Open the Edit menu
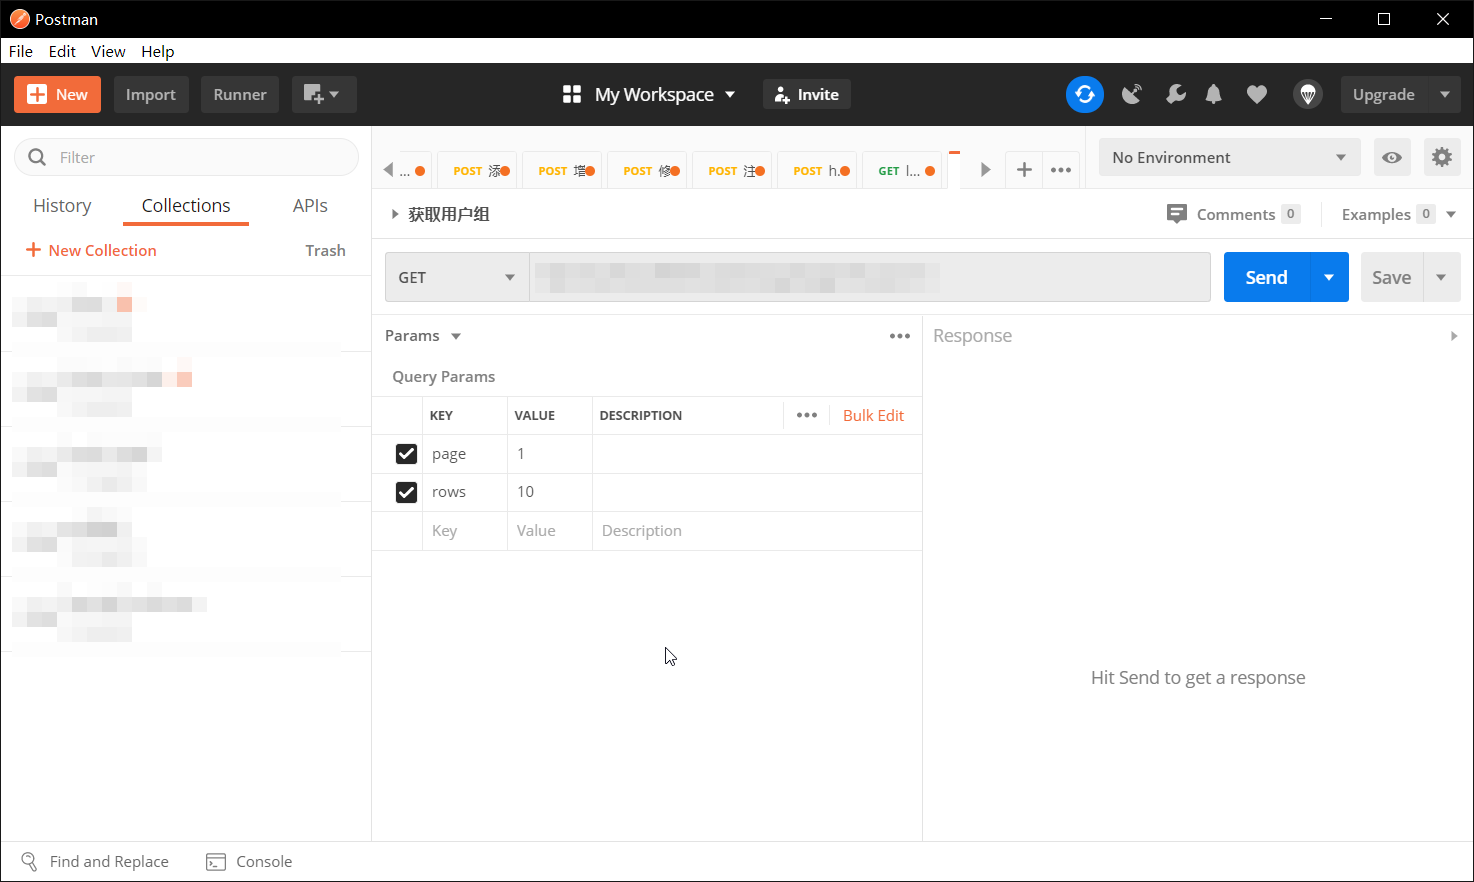 tap(62, 51)
